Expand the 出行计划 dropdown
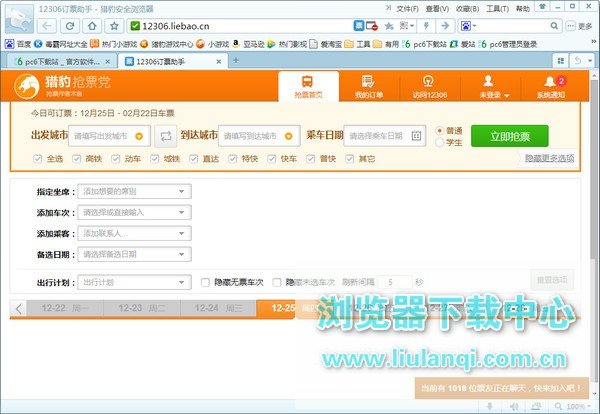 tap(134, 282)
